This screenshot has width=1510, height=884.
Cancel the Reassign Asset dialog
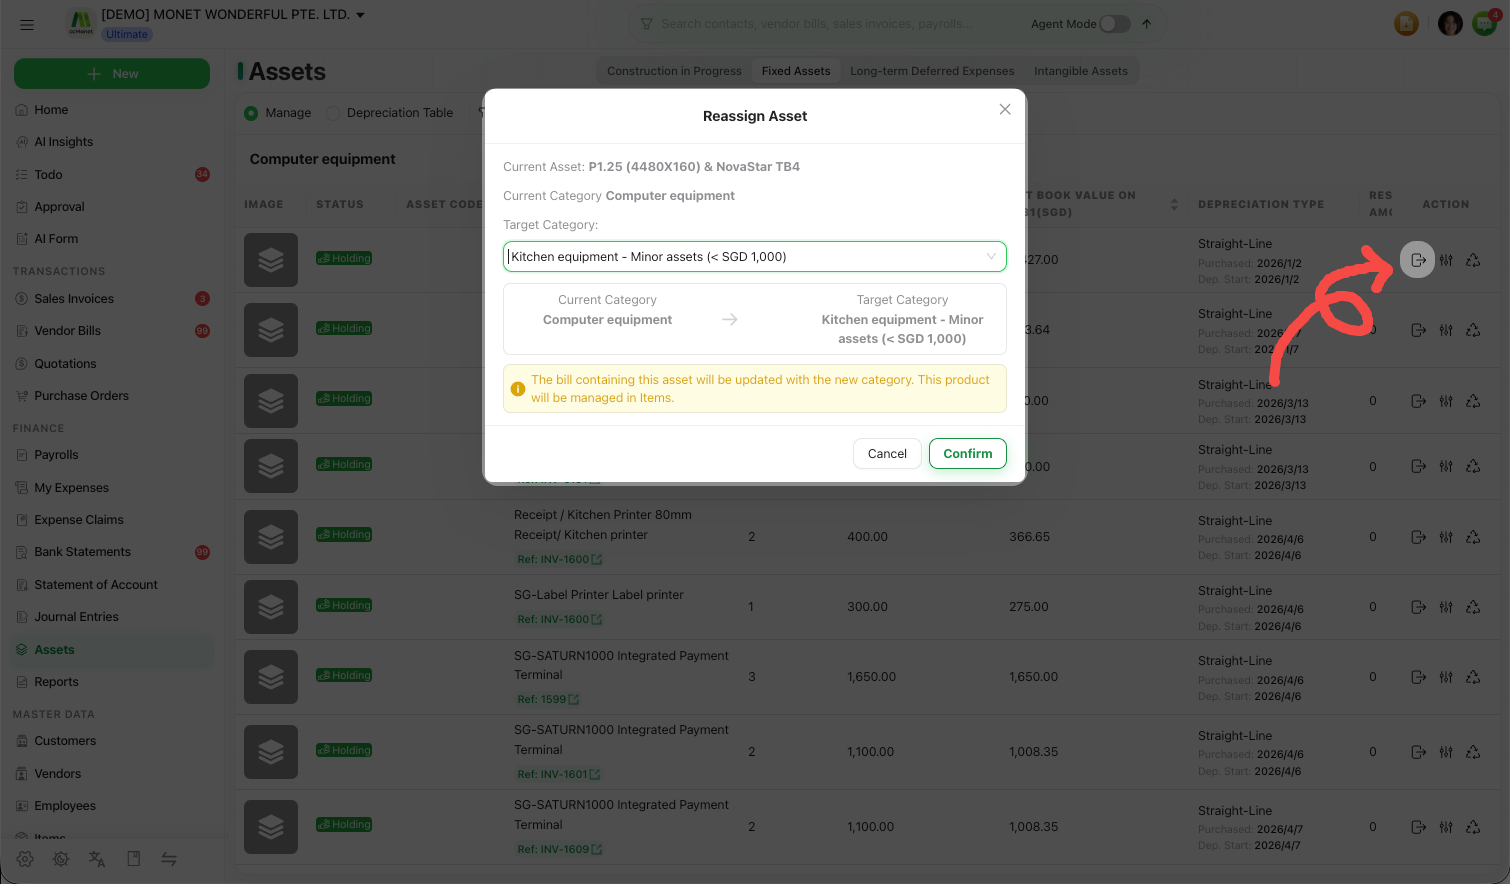click(887, 454)
